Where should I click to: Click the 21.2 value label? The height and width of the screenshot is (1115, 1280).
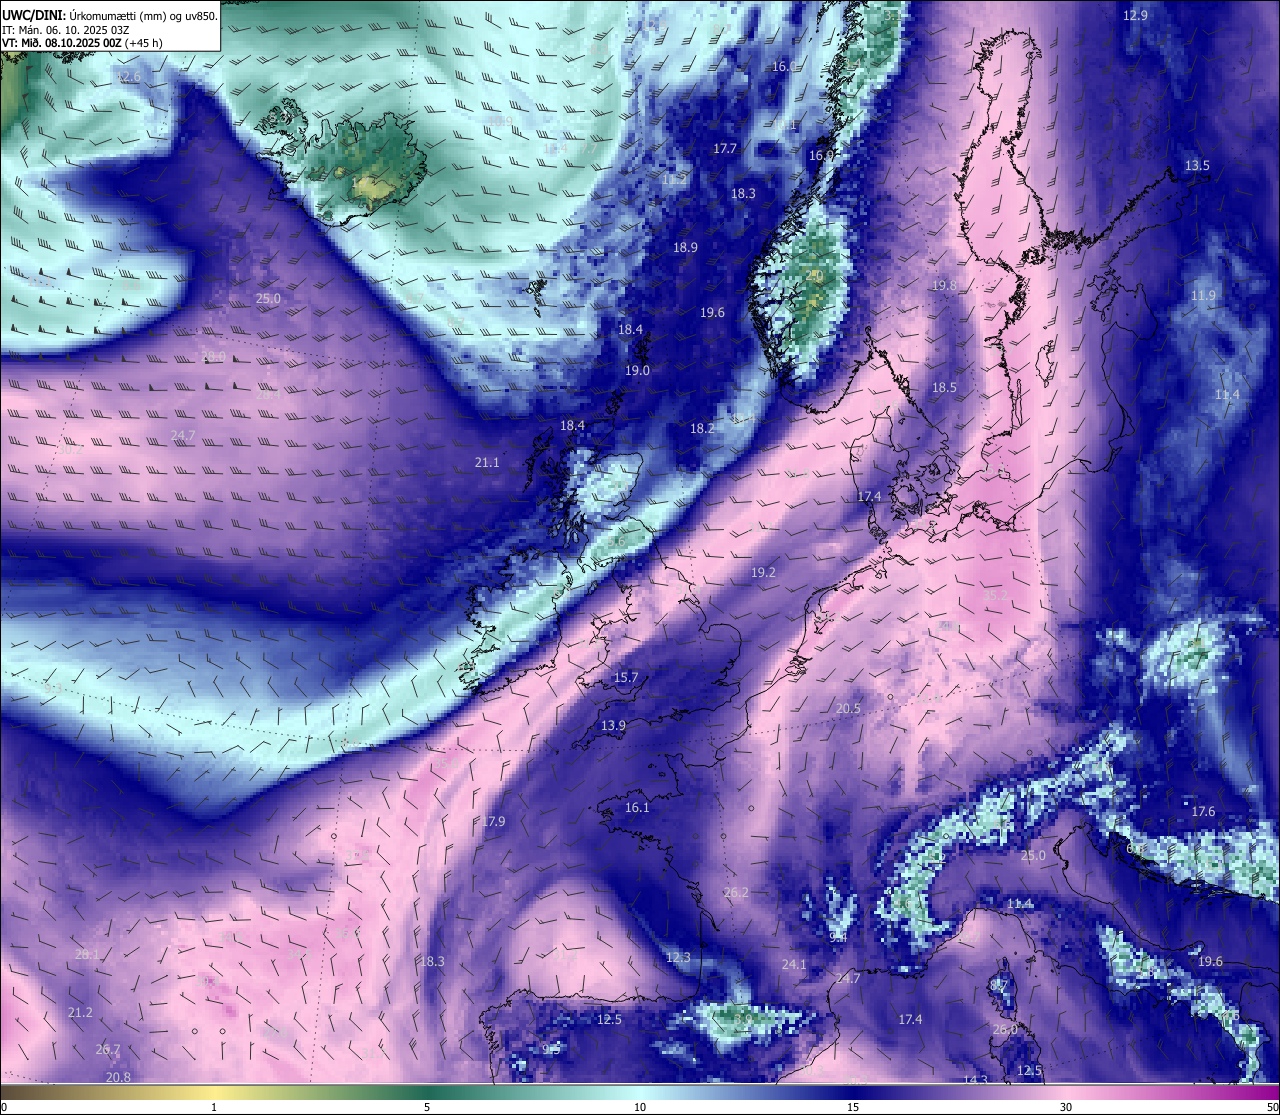(x=80, y=1012)
